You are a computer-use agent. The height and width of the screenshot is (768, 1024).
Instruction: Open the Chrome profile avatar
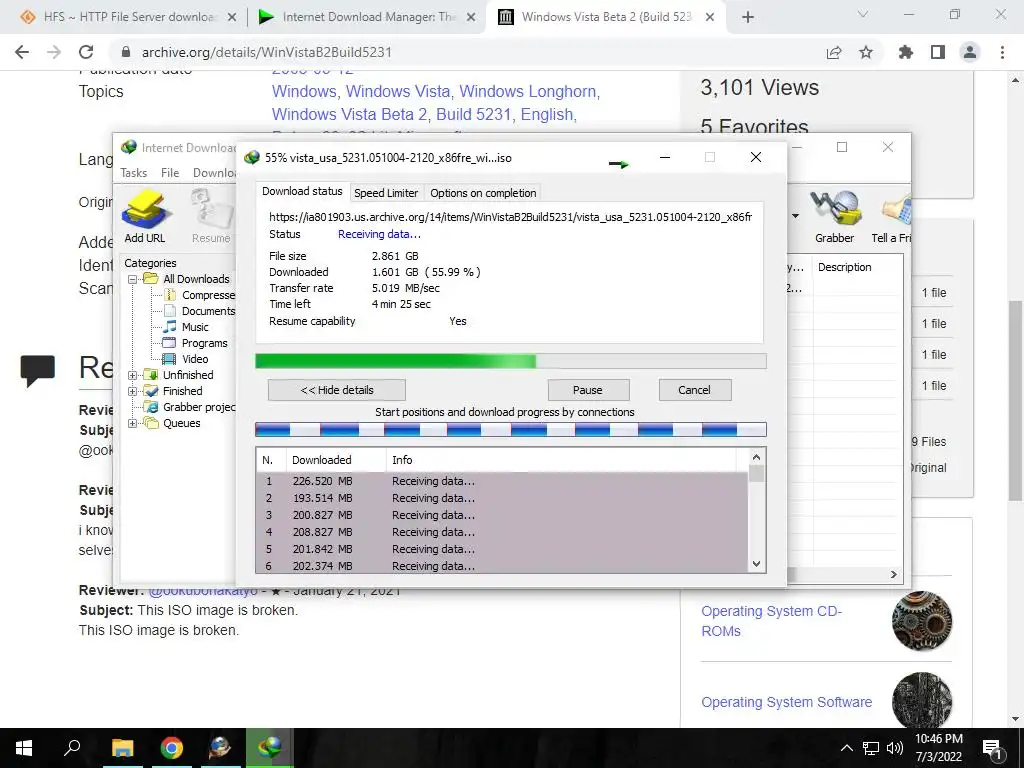(x=970, y=52)
